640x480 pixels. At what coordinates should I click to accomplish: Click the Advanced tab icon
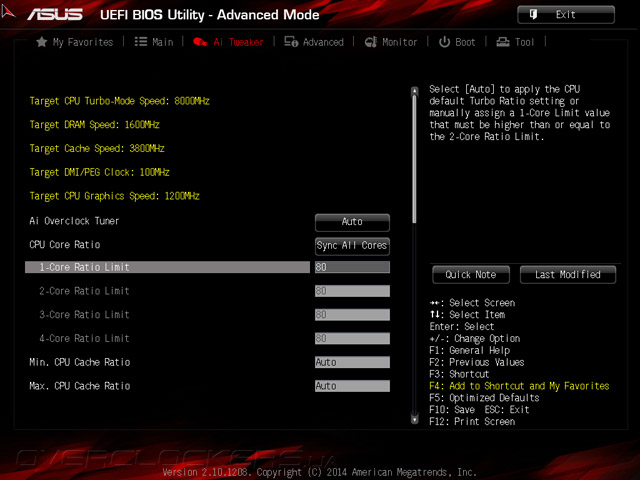click(291, 42)
